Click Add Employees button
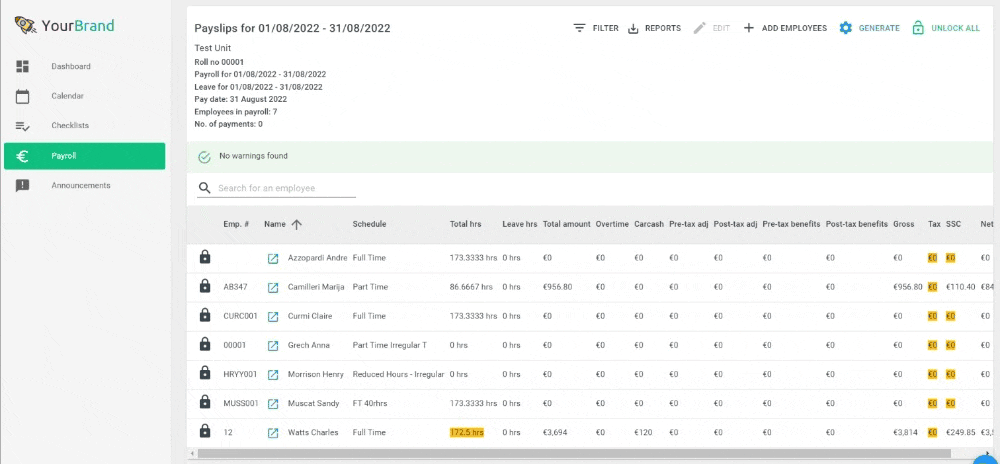1000x464 pixels. 785,28
